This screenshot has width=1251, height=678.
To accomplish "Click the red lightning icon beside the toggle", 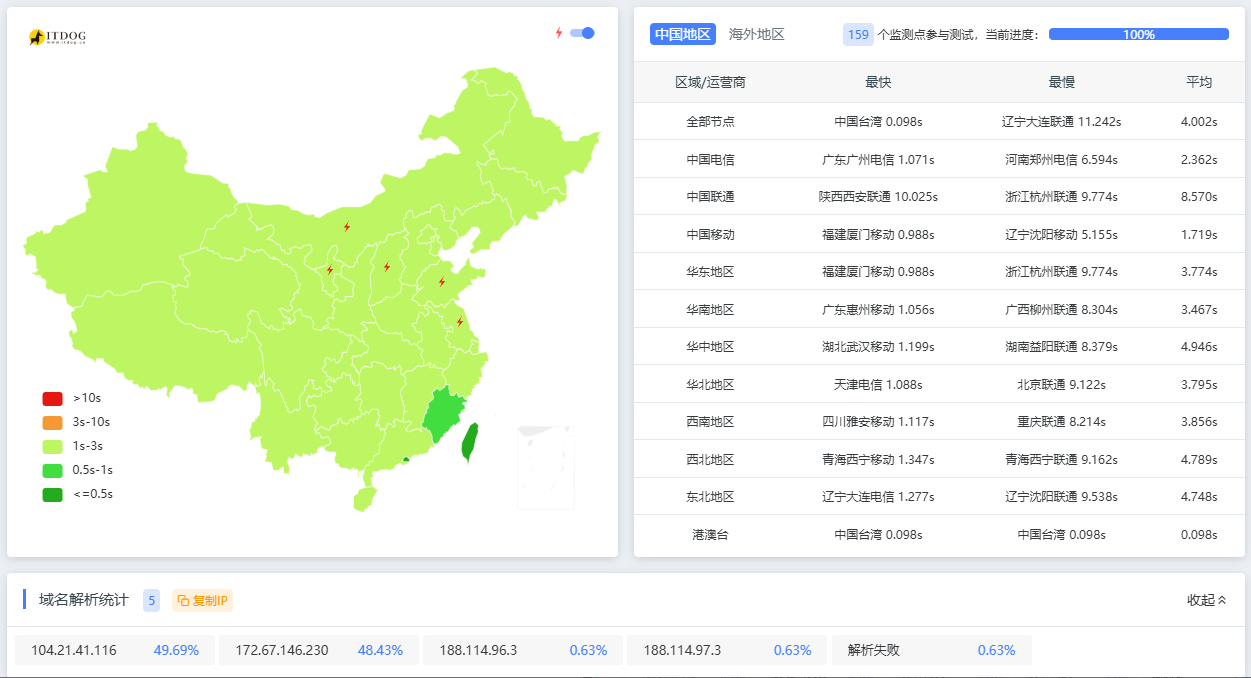I will 559,33.
